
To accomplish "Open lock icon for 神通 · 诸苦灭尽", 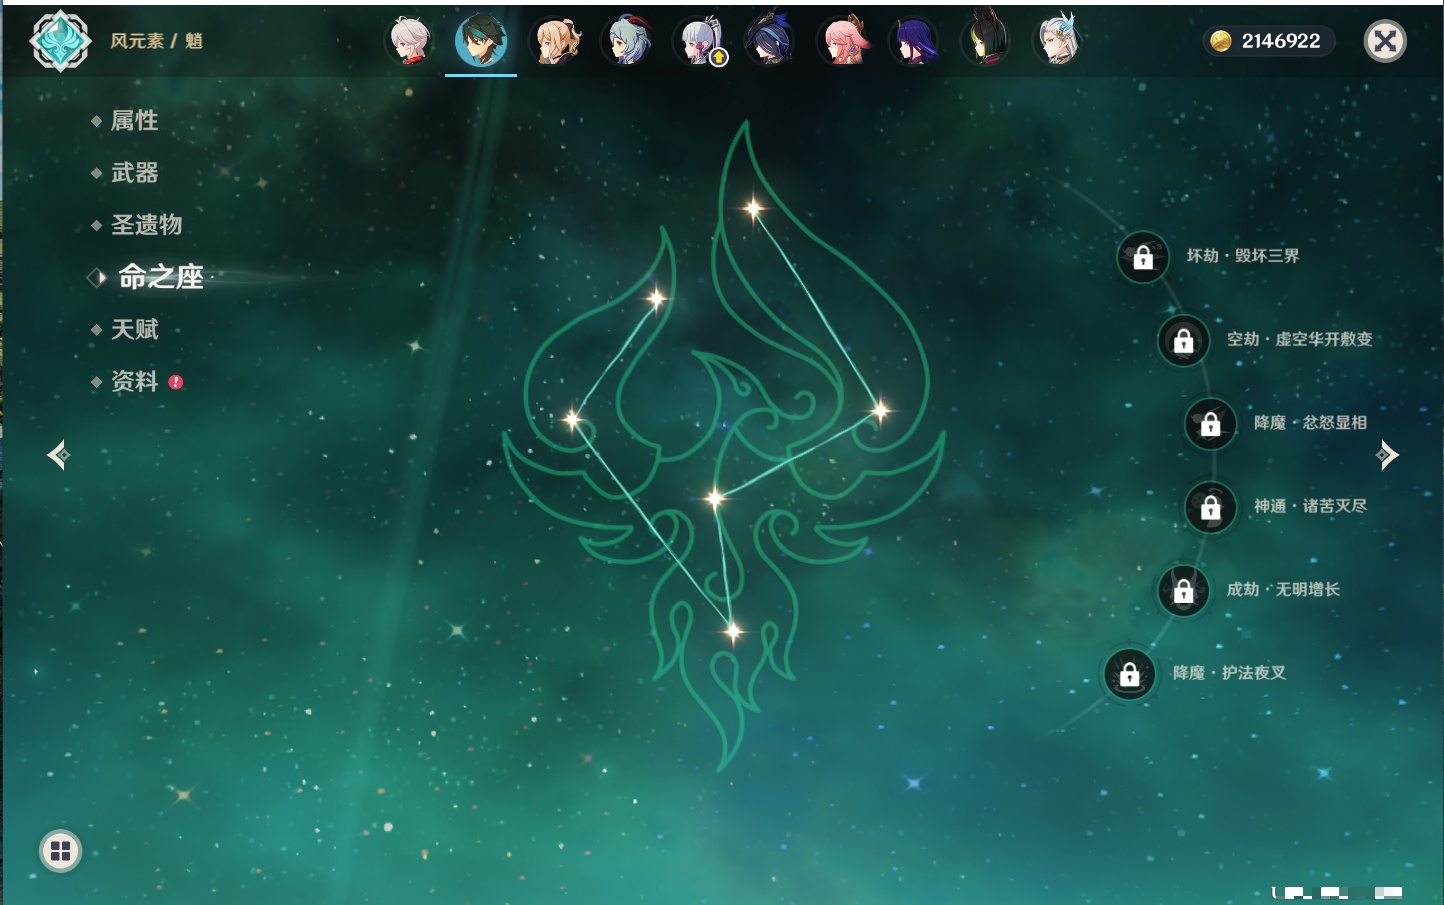I will click(x=1211, y=507).
